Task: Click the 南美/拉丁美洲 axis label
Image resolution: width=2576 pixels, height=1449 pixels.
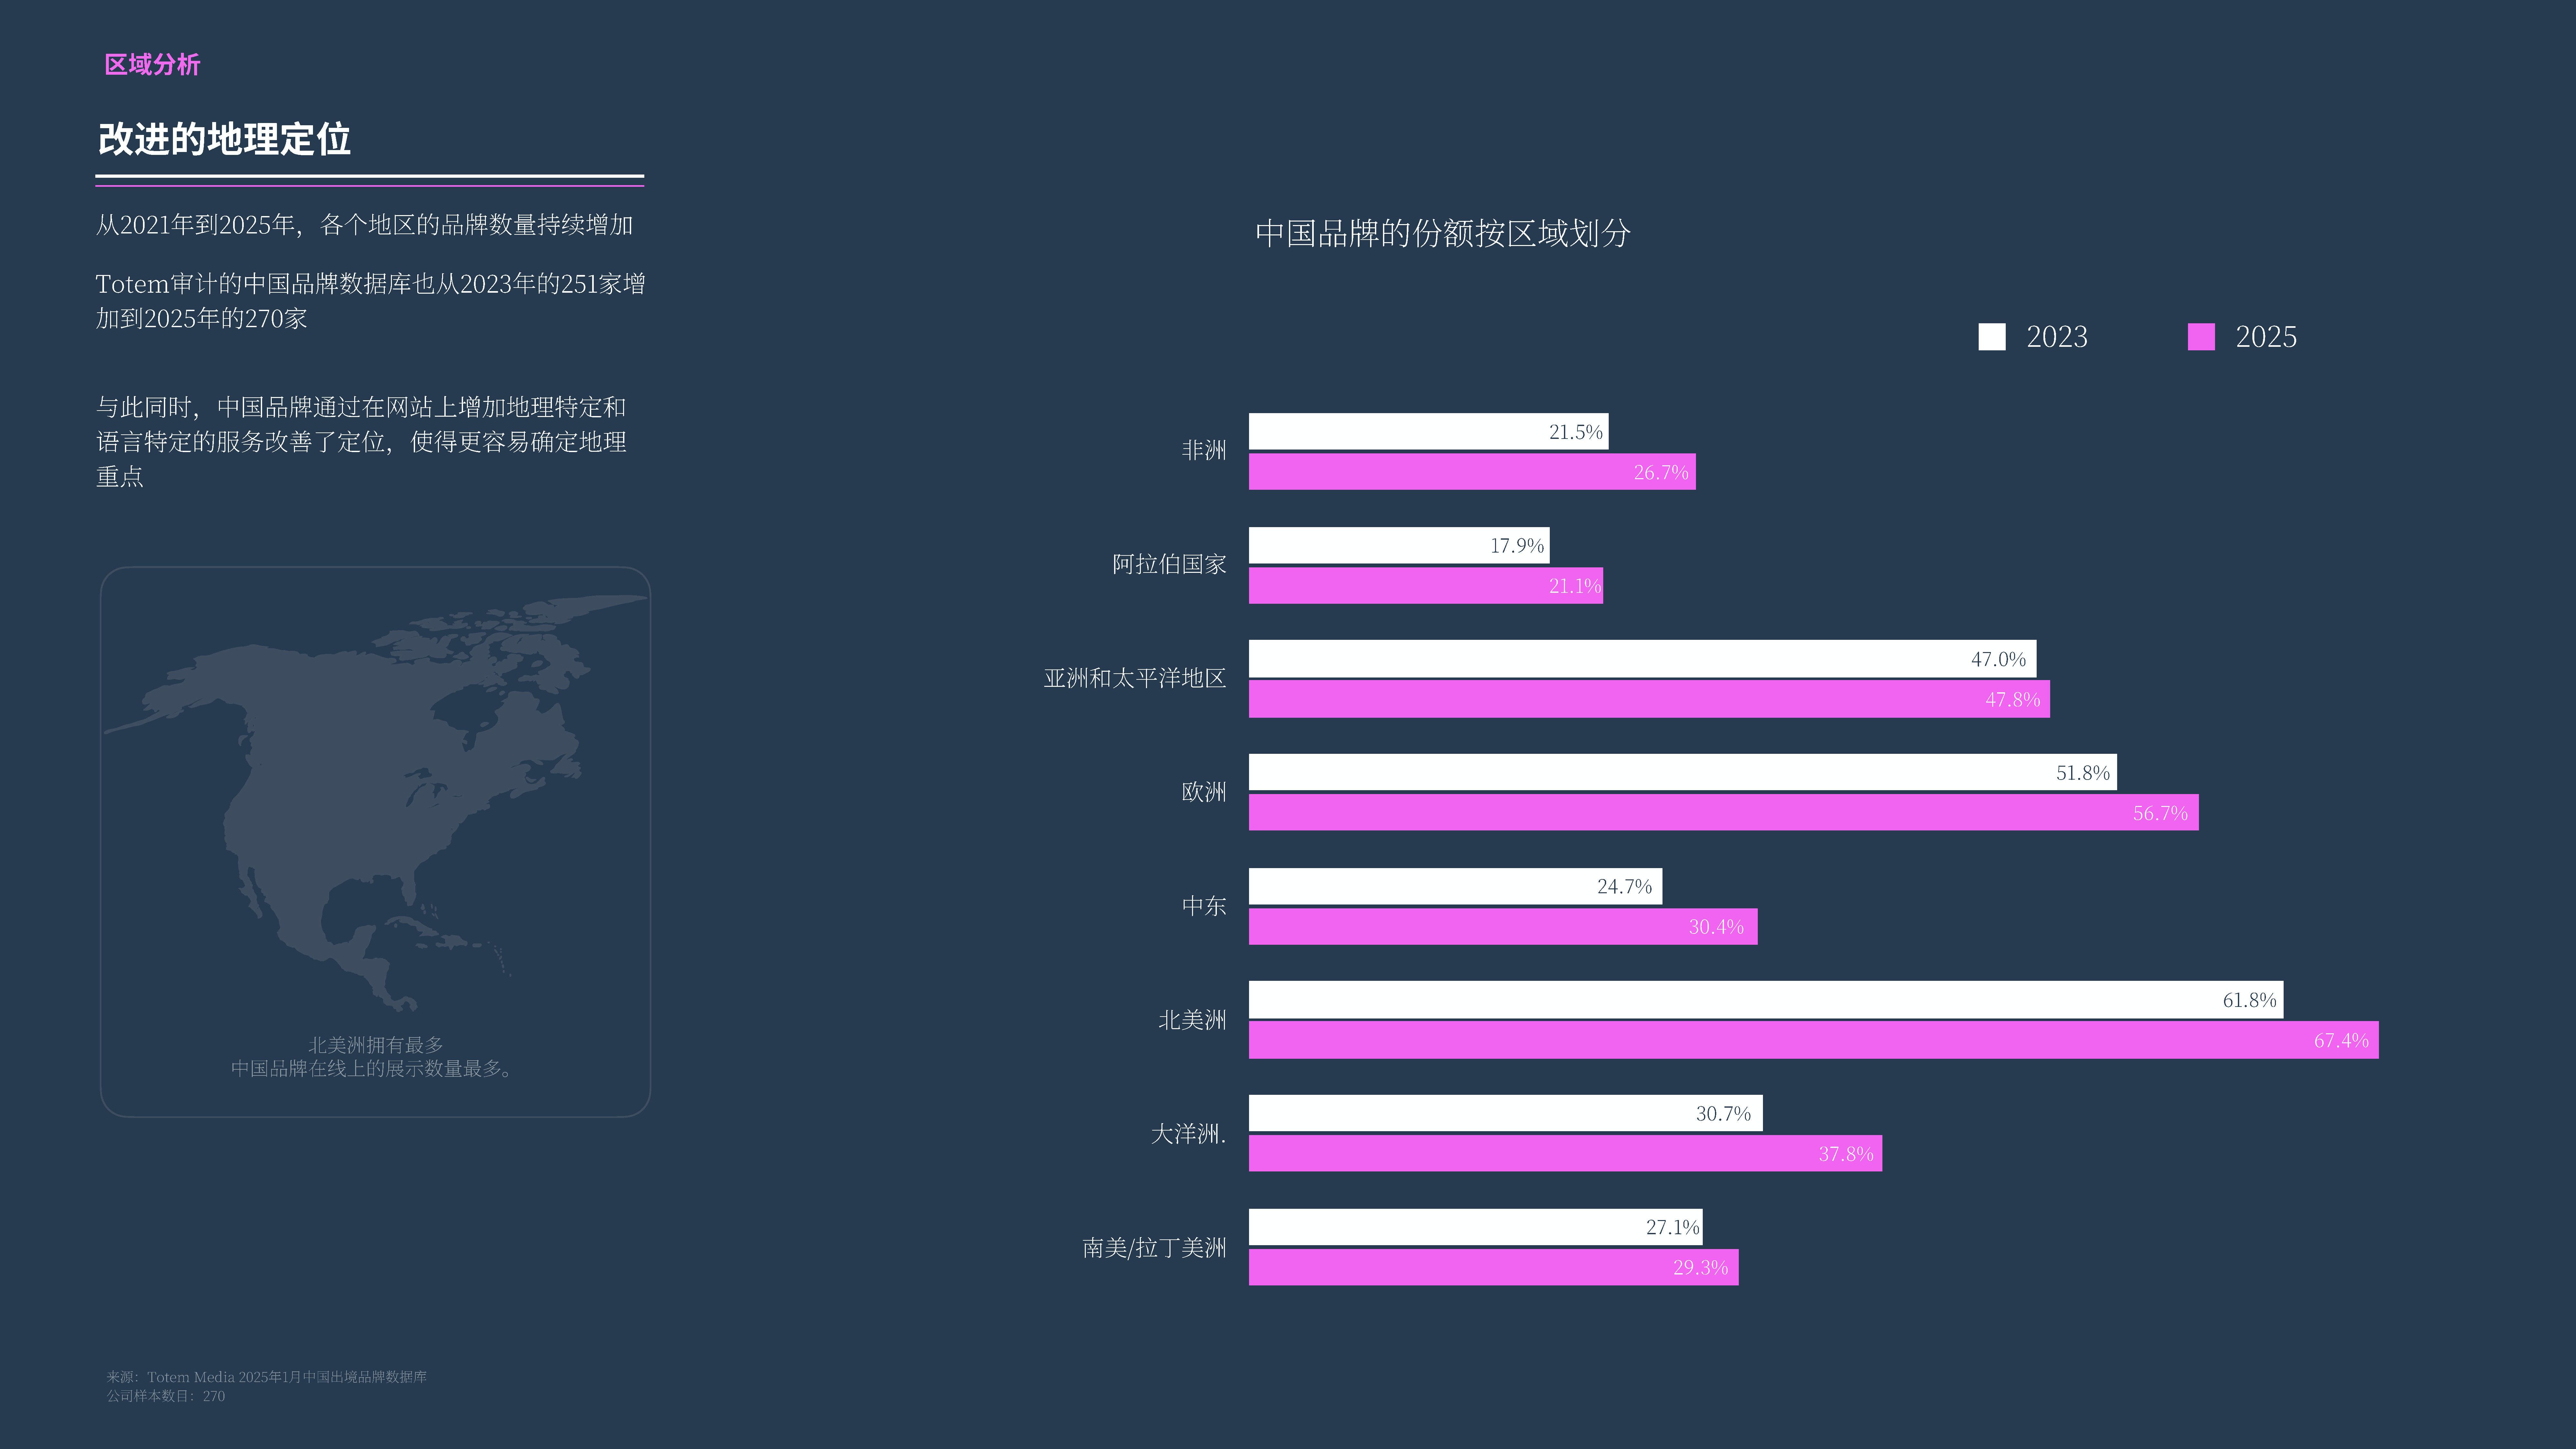Action: [1154, 1248]
